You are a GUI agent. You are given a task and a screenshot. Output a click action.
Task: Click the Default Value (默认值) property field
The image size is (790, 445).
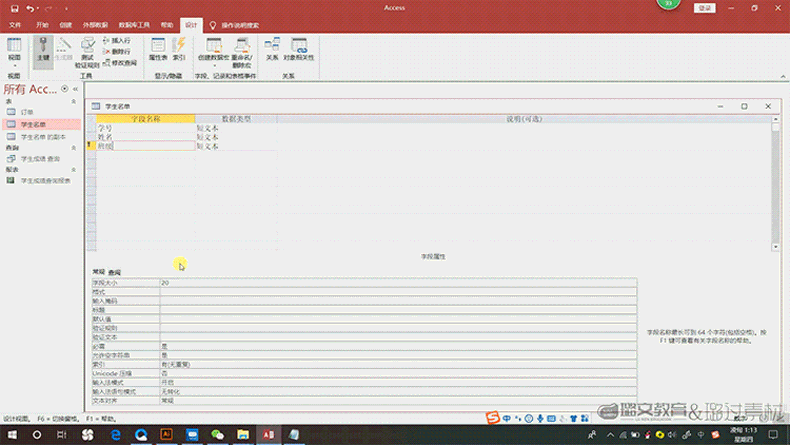point(398,319)
